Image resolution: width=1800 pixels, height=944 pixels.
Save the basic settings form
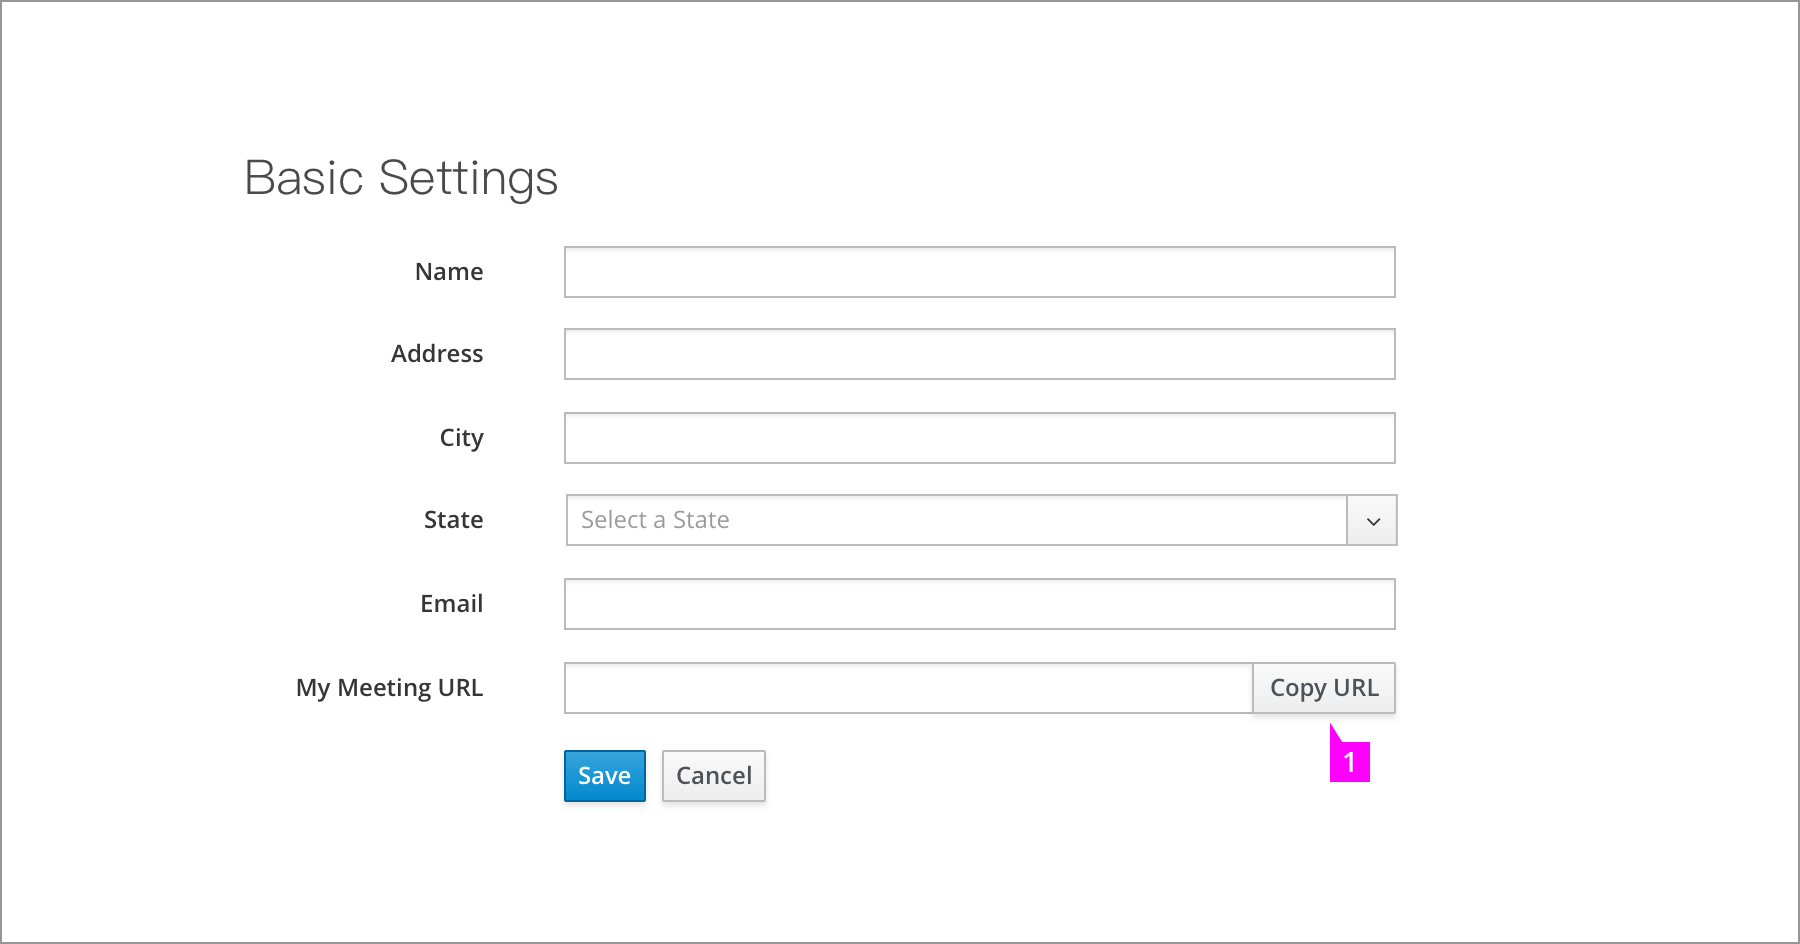(x=605, y=776)
